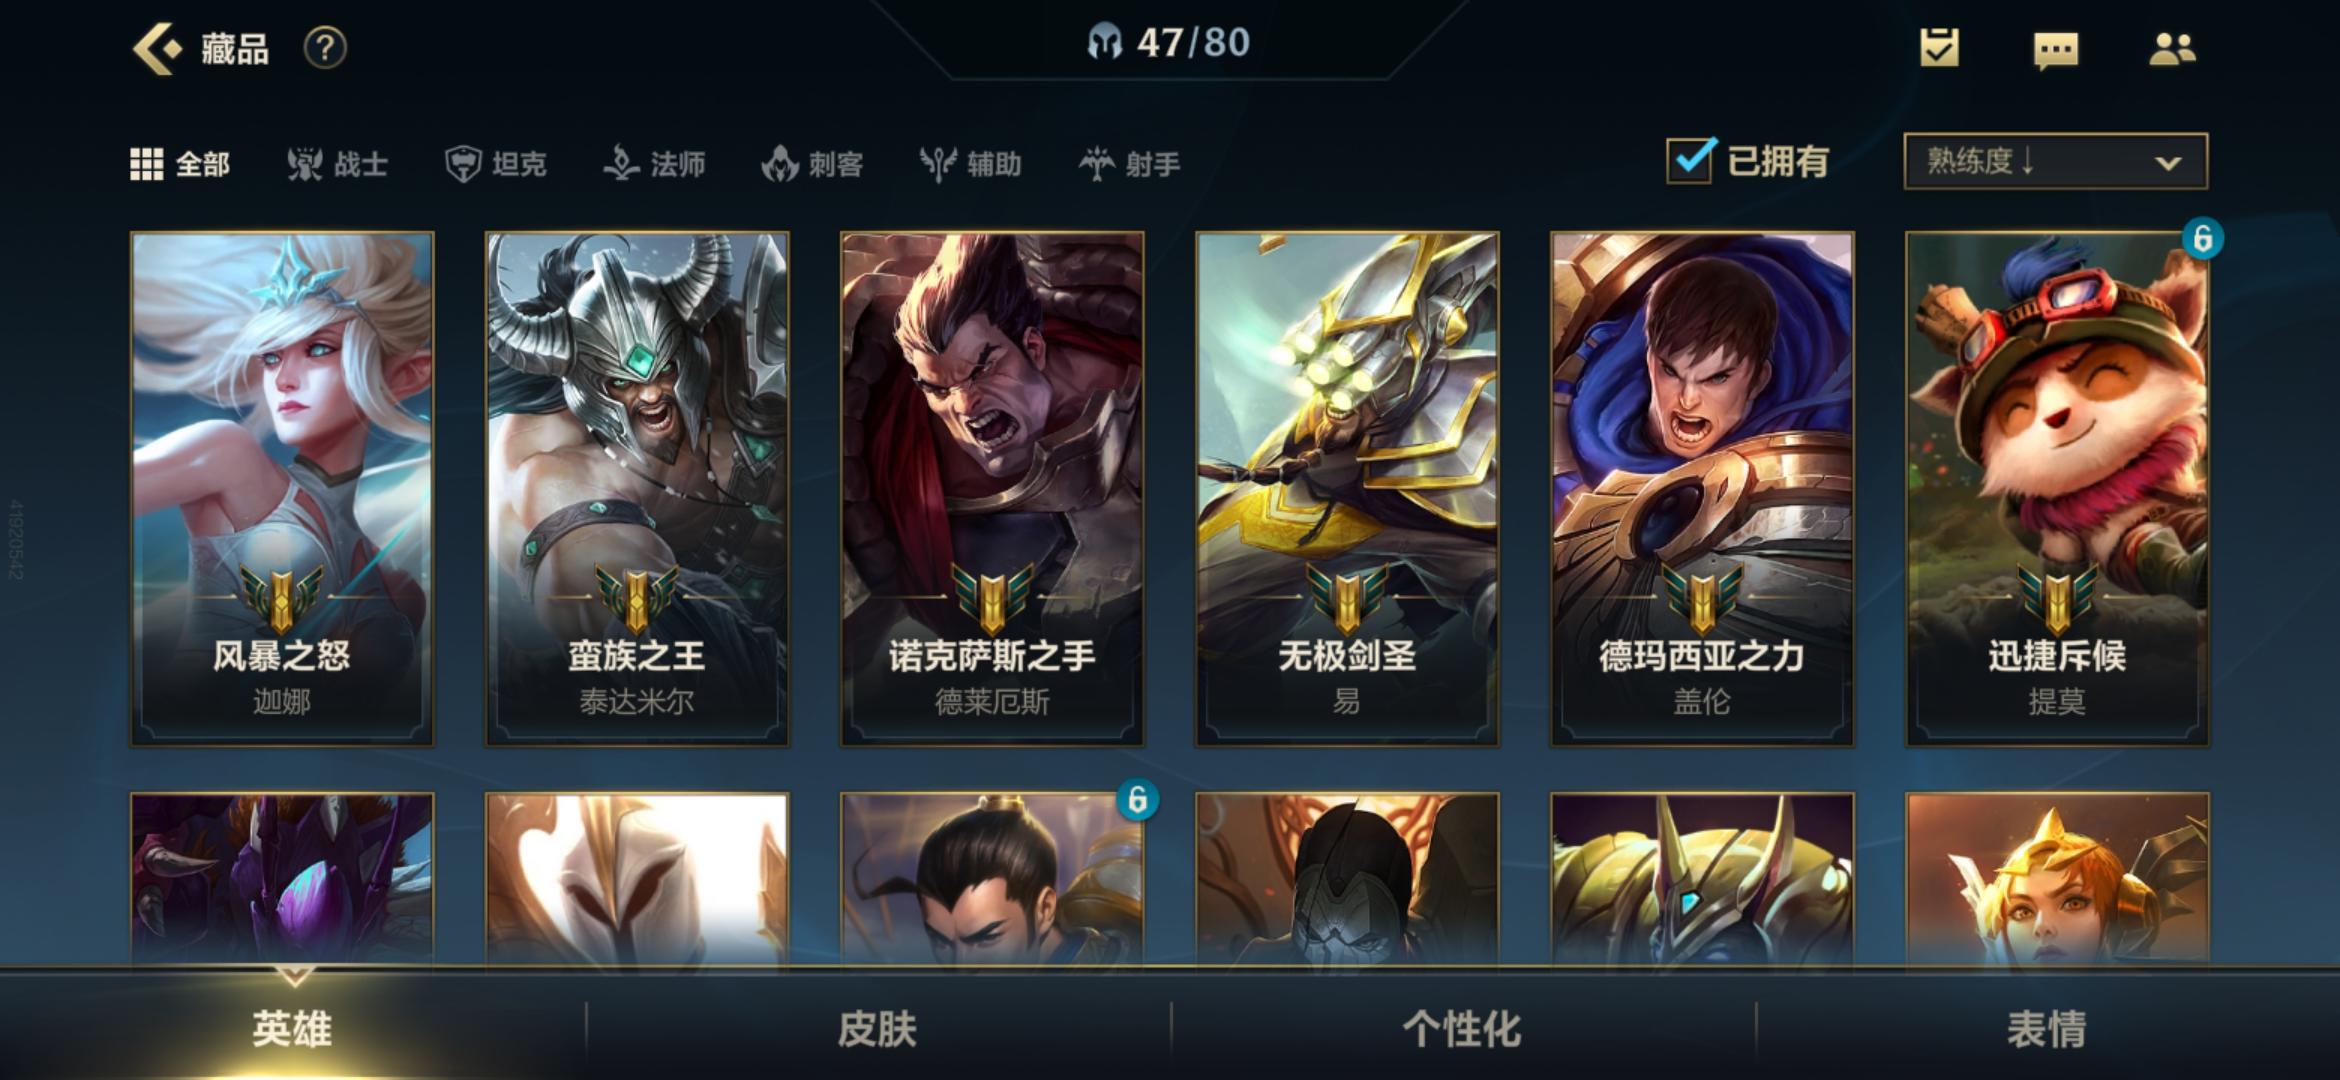The height and width of the screenshot is (1080, 2340).
Task: Open the question mark help icon
Action: click(325, 48)
